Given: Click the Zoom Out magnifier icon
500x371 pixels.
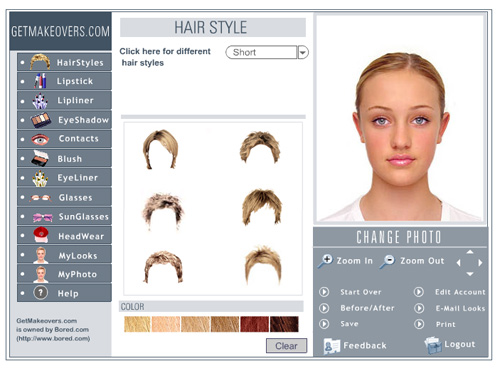Looking at the screenshot, I should click(x=387, y=261).
